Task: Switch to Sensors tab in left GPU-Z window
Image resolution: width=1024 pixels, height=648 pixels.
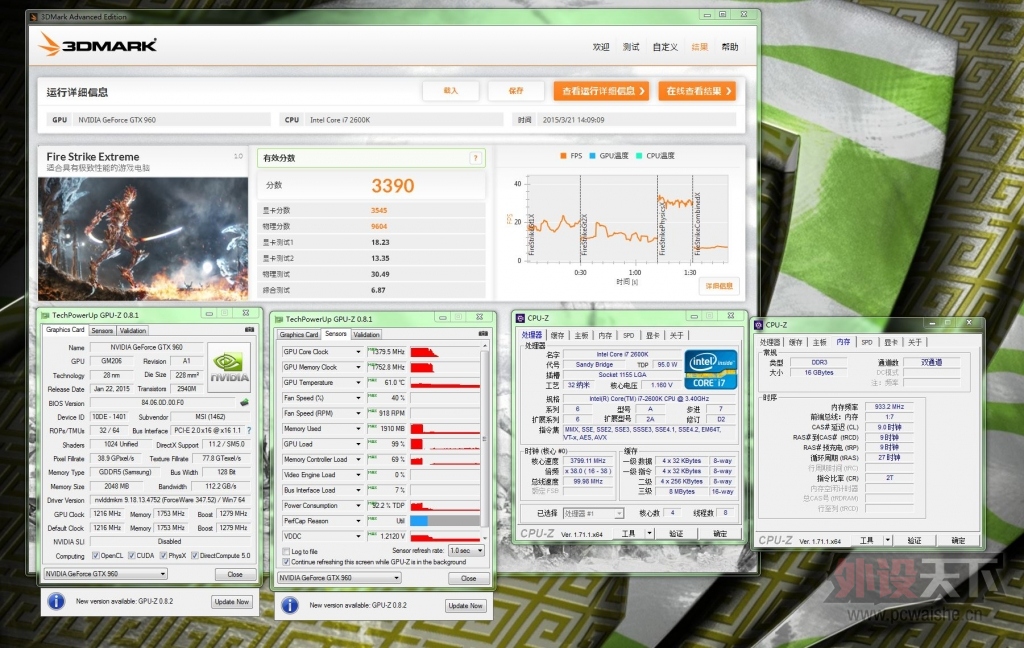Action: click(x=102, y=331)
